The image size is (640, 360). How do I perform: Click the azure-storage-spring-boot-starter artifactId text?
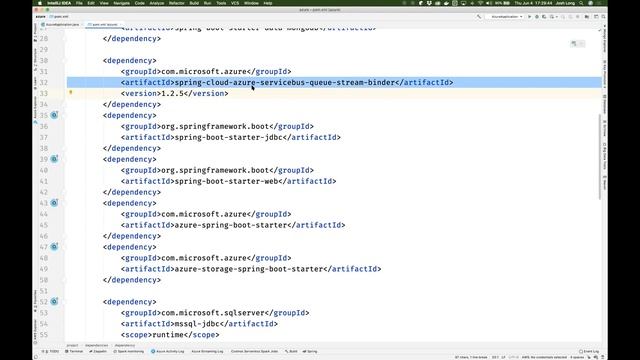249,269
